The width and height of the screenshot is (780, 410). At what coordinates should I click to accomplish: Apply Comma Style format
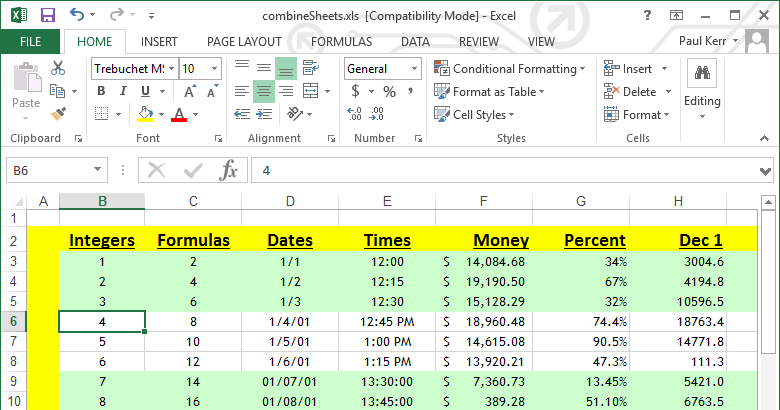coord(410,91)
